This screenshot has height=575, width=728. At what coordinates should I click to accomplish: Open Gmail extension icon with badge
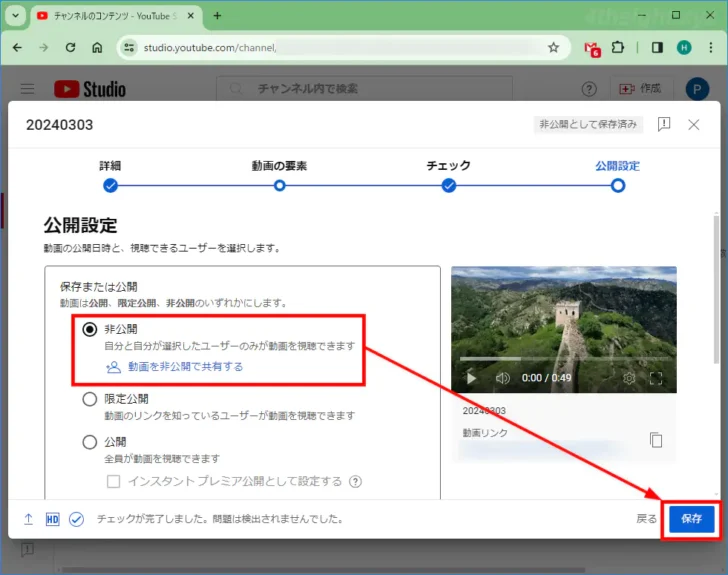tap(592, 48)
